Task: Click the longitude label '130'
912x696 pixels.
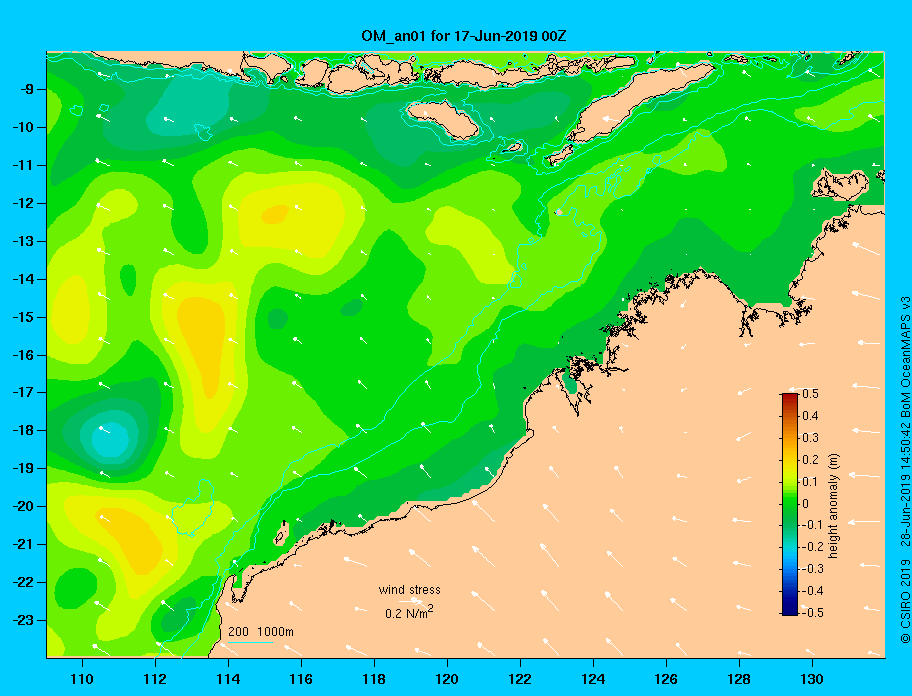Action: click(x=812, y=679)
